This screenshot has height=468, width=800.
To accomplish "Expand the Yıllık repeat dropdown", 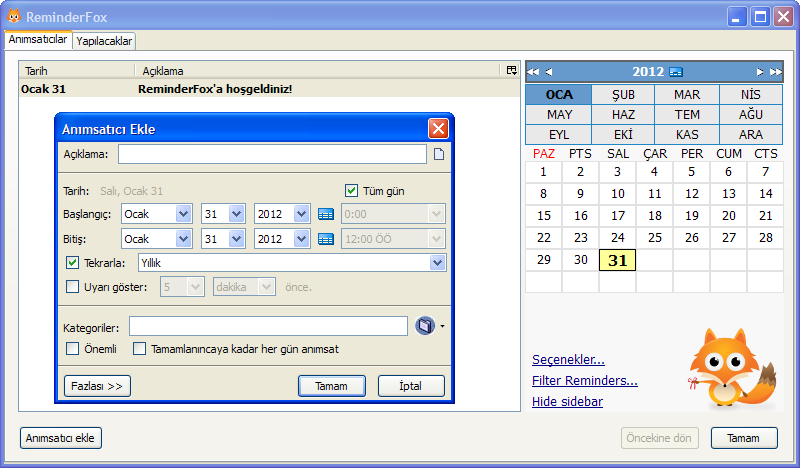I will [x=437, y=262].
